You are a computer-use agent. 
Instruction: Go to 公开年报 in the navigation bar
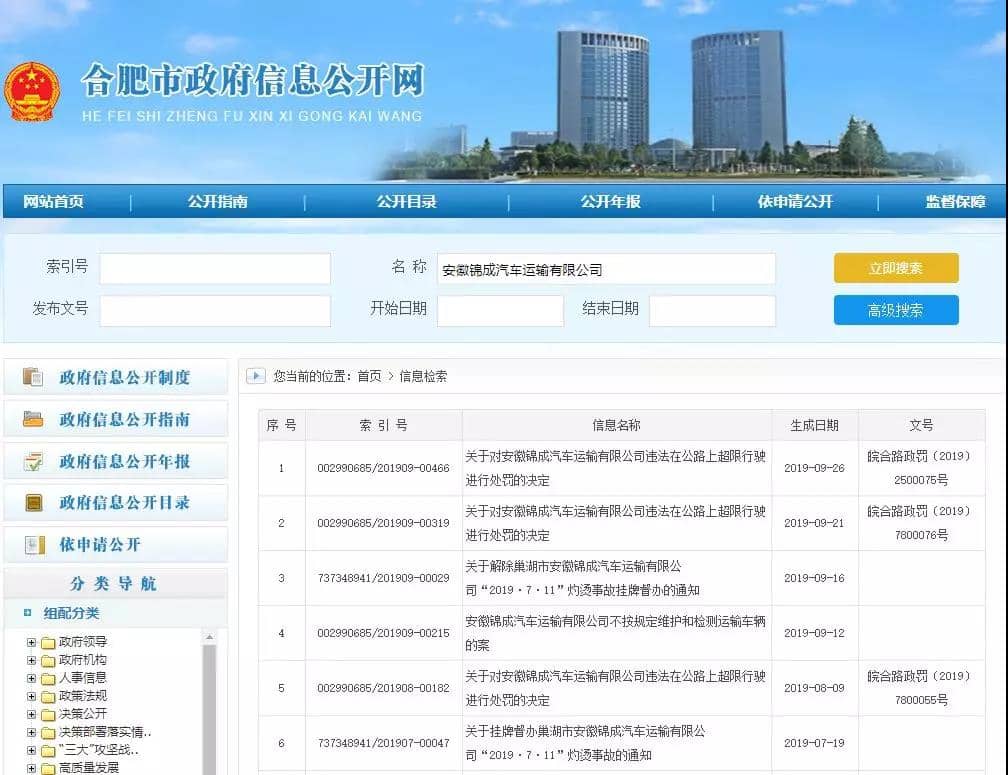[610, 202]
